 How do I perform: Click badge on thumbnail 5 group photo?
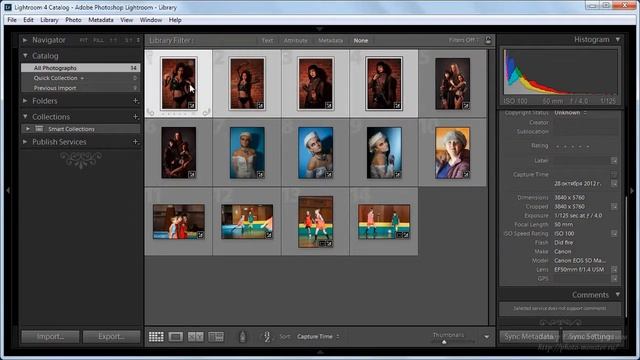466,106
